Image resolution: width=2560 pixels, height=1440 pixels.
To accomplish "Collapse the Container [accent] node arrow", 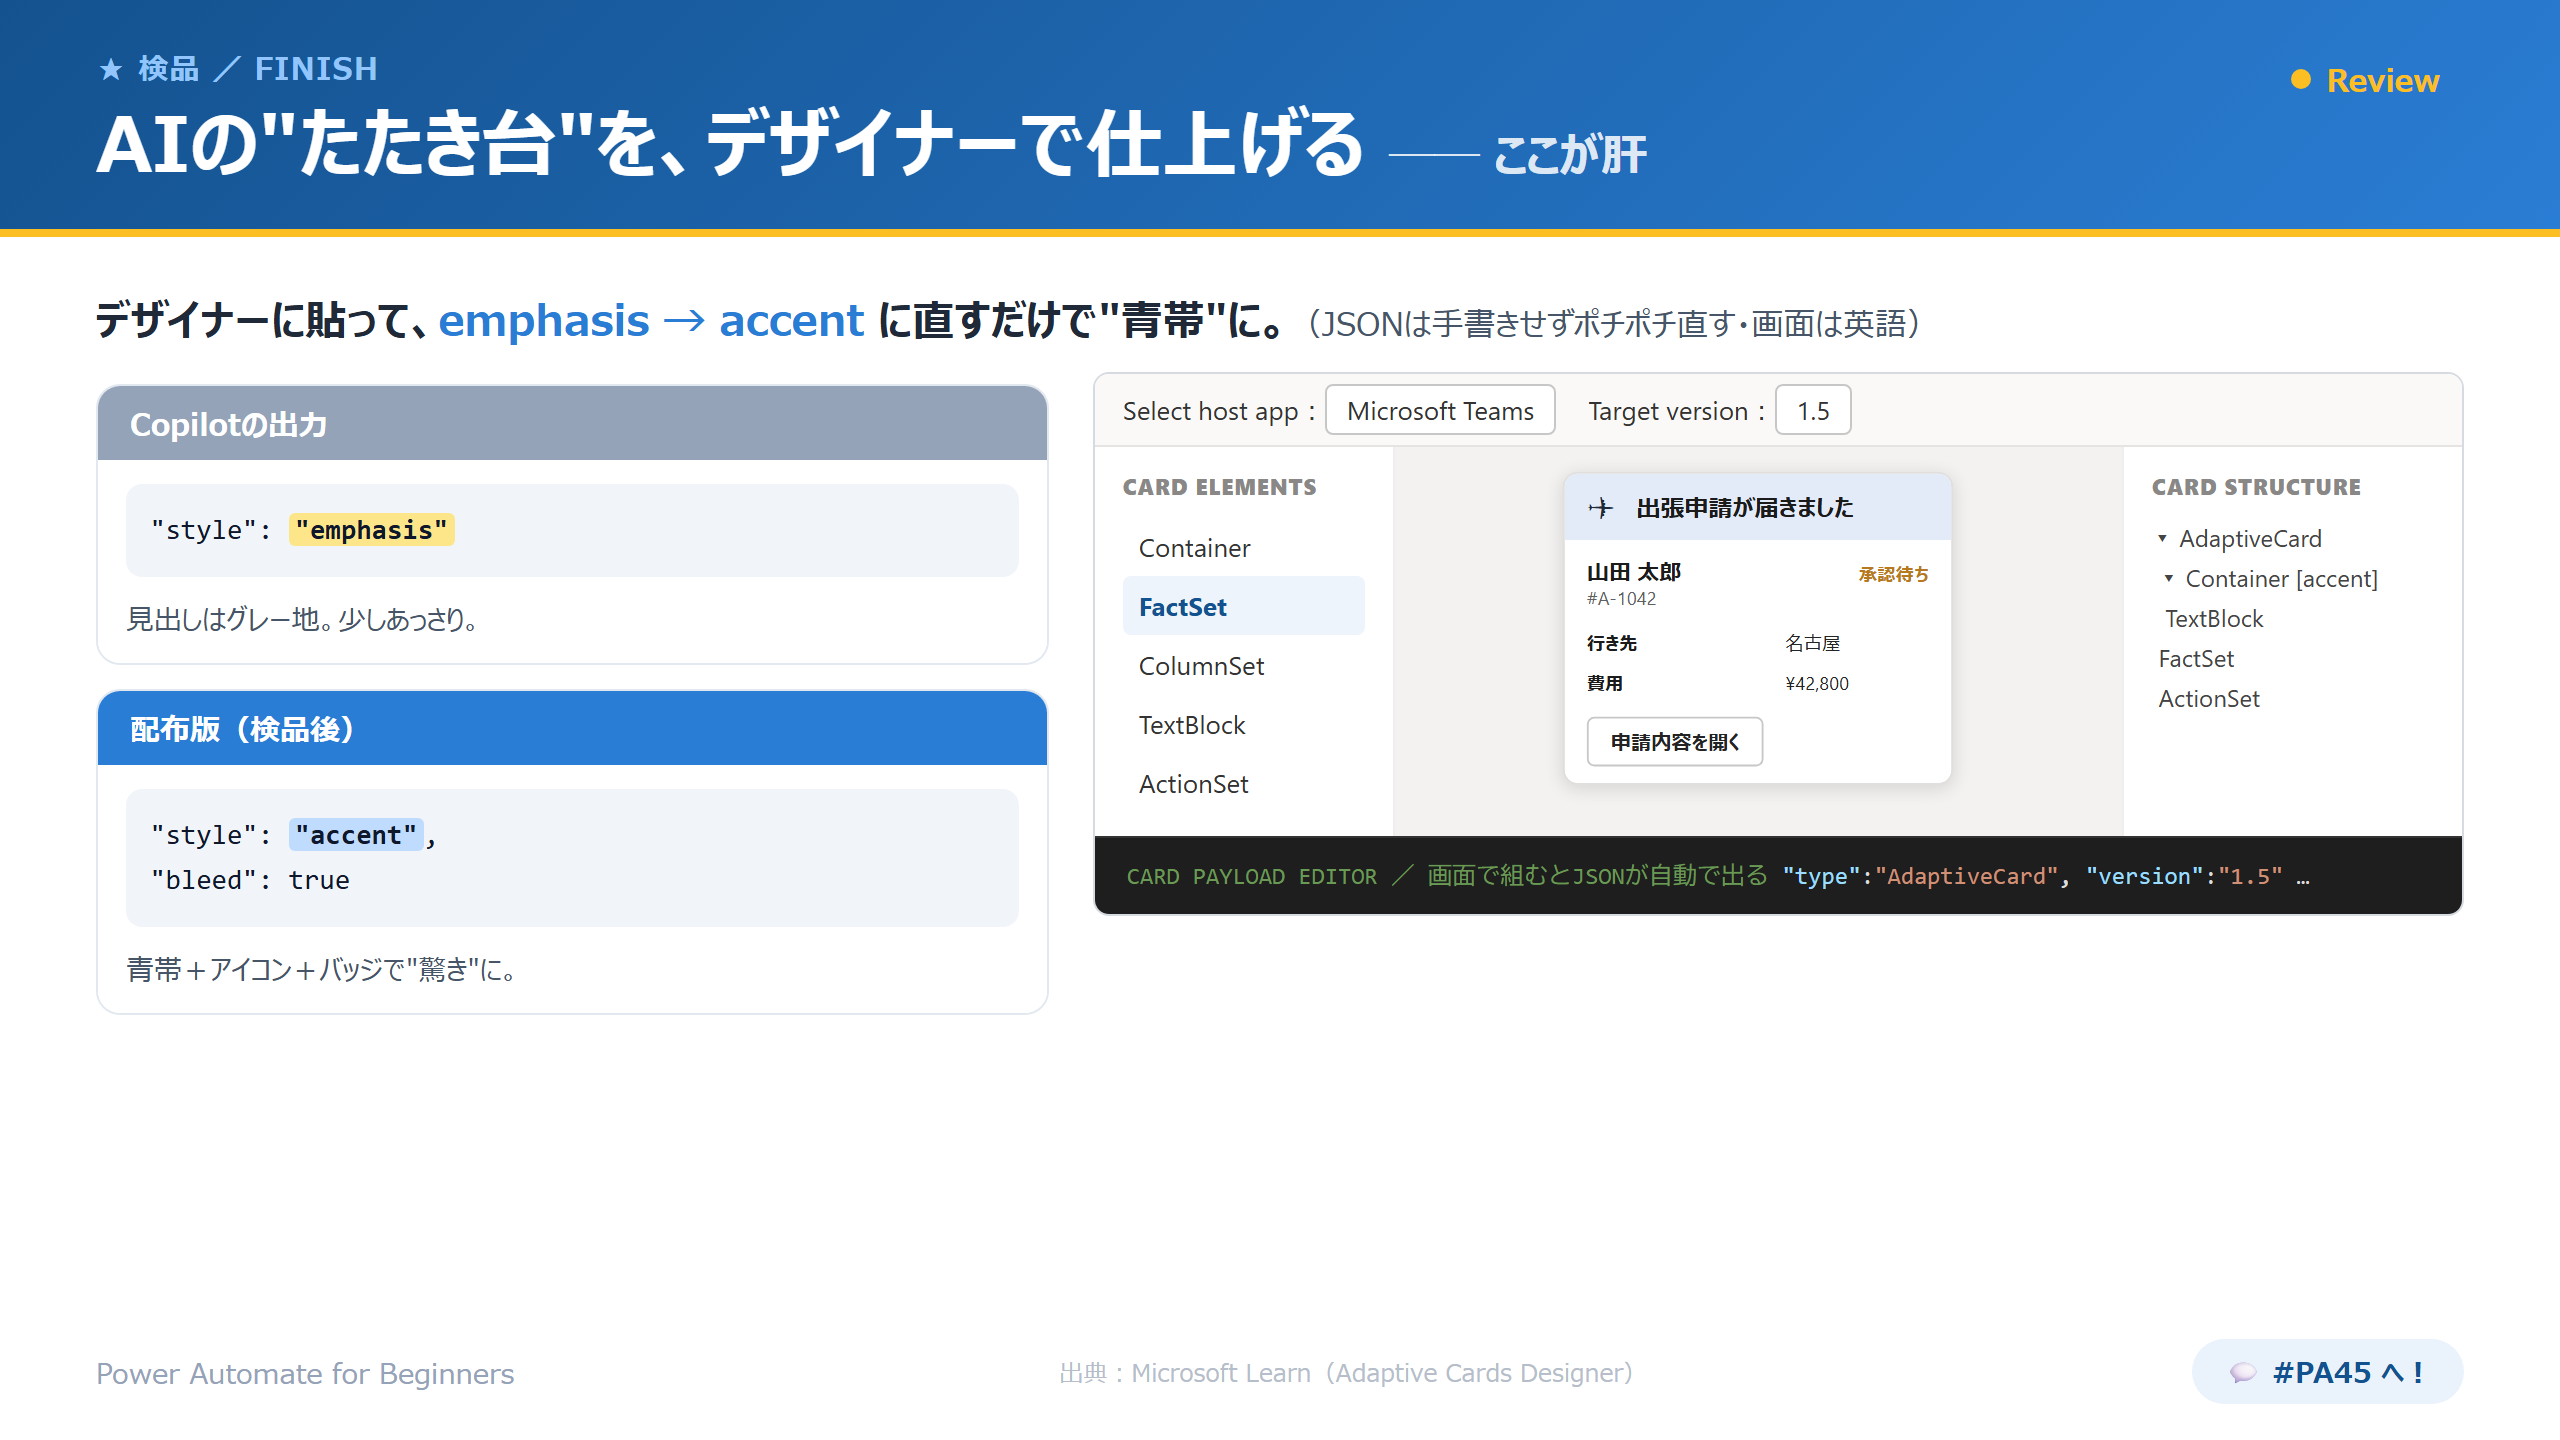I will coord(2168,578).
